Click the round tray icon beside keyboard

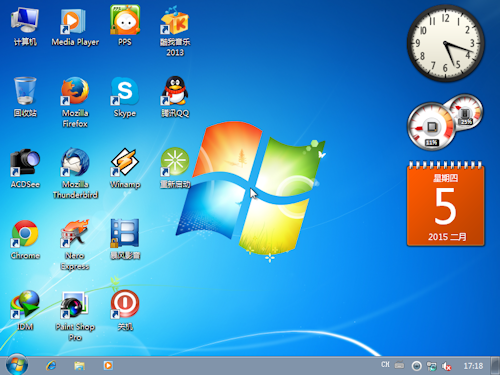(416, 366)
